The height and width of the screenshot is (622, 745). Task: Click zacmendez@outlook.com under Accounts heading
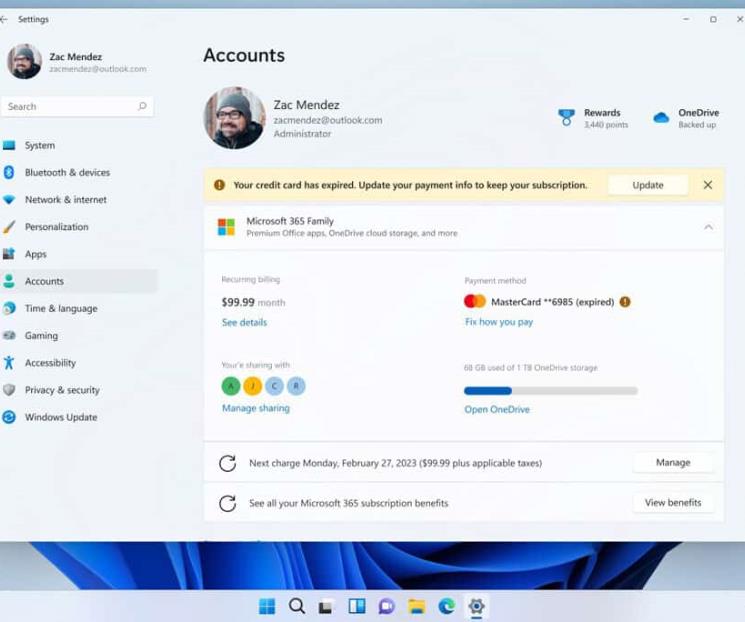click(x=328, y=120)
